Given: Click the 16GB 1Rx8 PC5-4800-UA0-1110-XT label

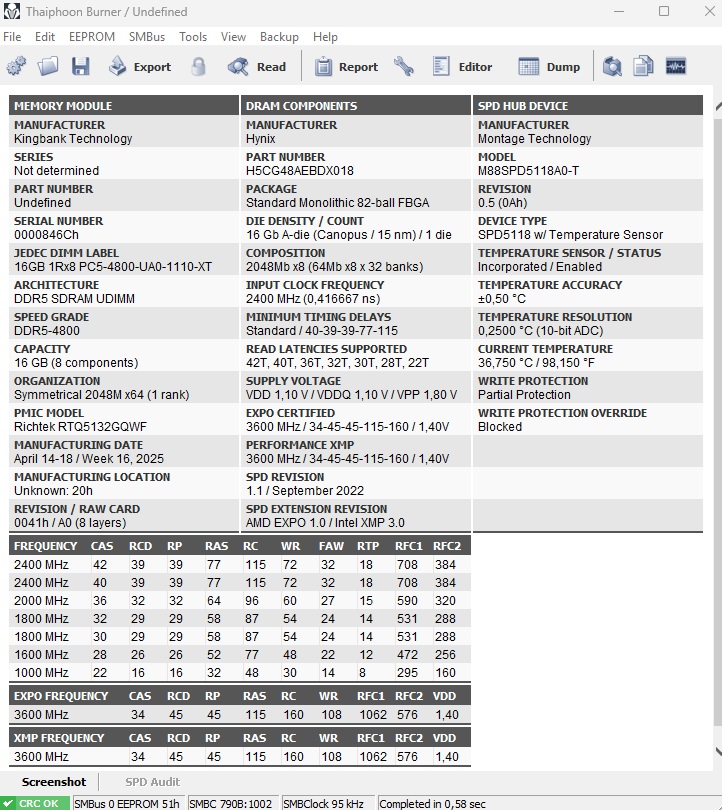Looking at the screenshot, I should pyautogui.click(x=113, y=267).
